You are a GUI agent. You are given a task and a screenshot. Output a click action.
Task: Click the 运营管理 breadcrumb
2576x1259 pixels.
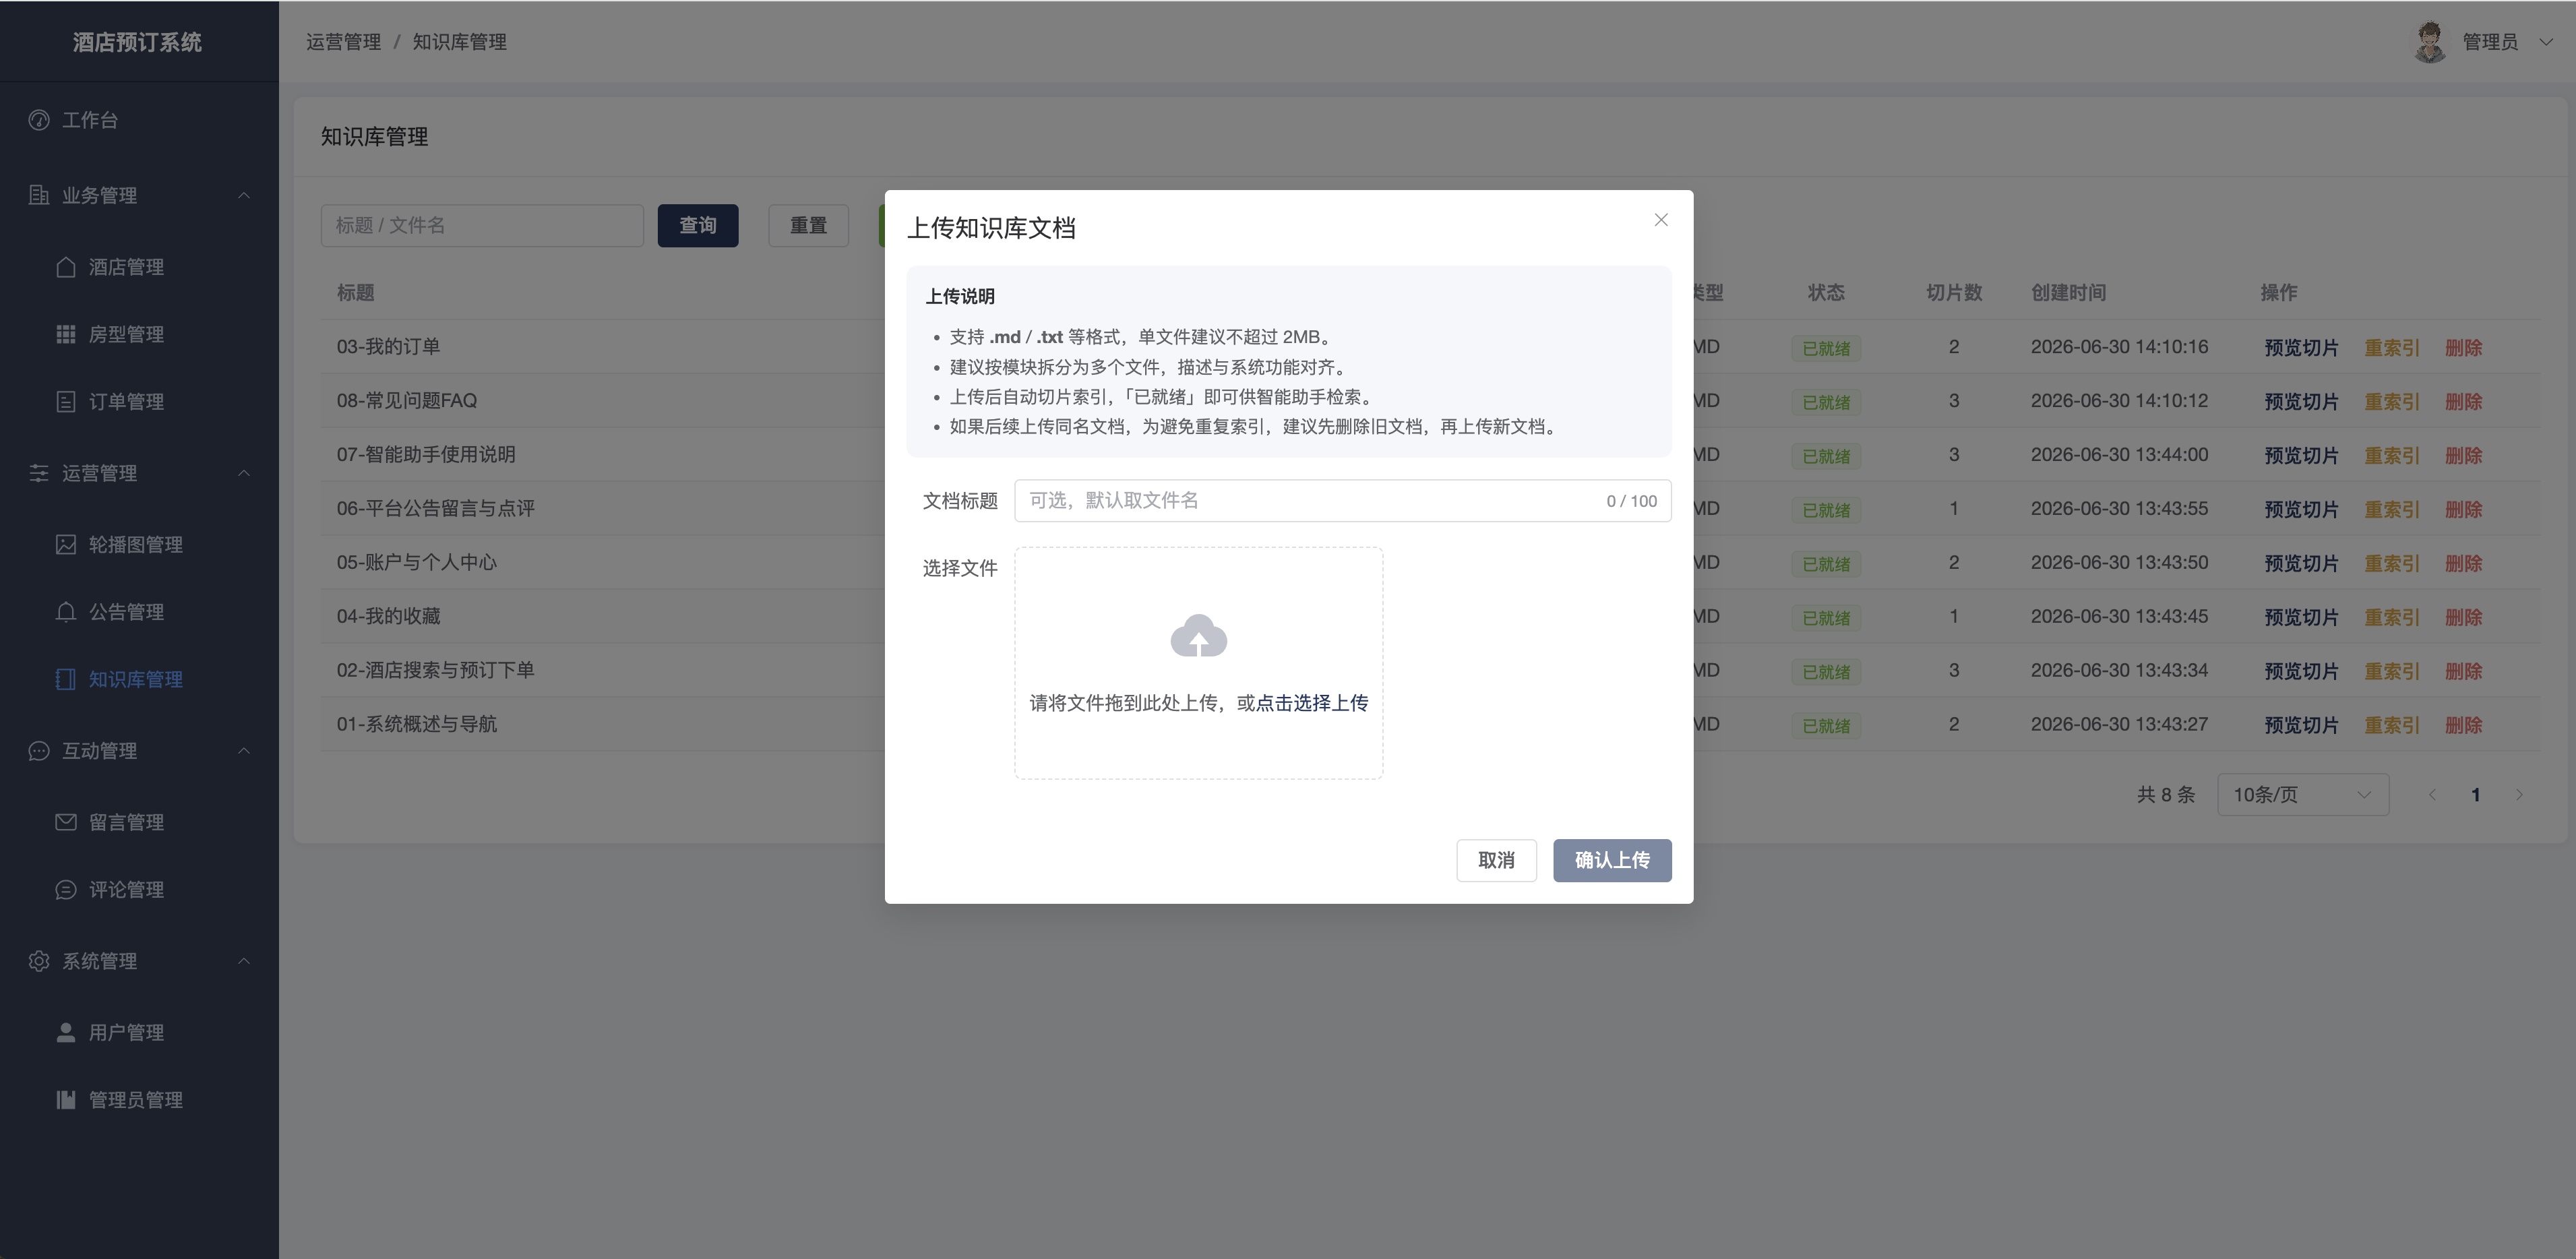click(x=343, y=42)
